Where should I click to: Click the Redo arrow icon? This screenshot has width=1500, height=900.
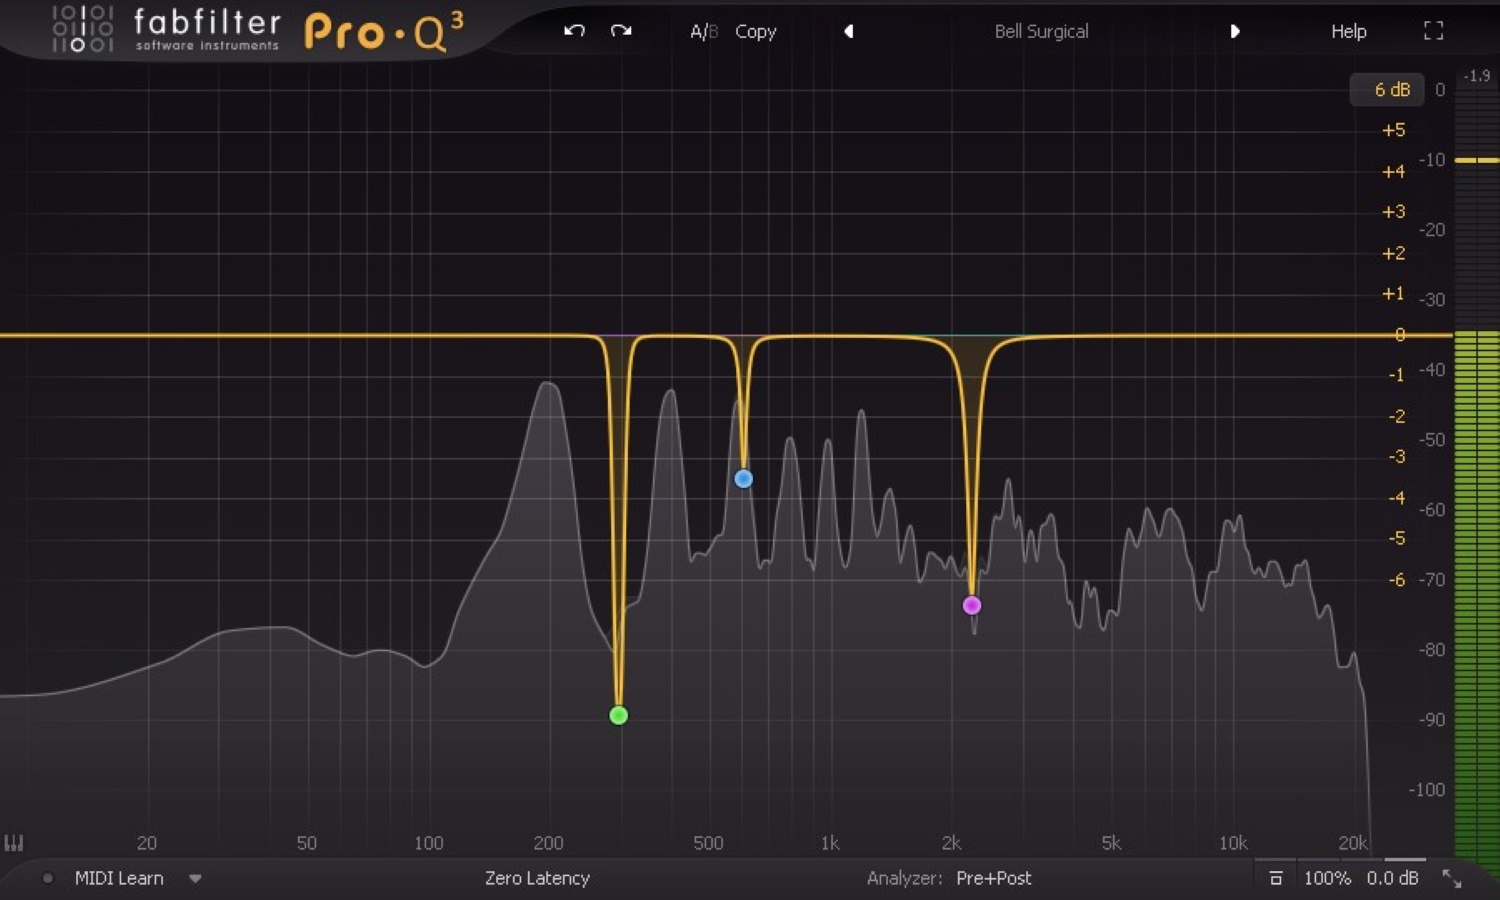[621, 31]
